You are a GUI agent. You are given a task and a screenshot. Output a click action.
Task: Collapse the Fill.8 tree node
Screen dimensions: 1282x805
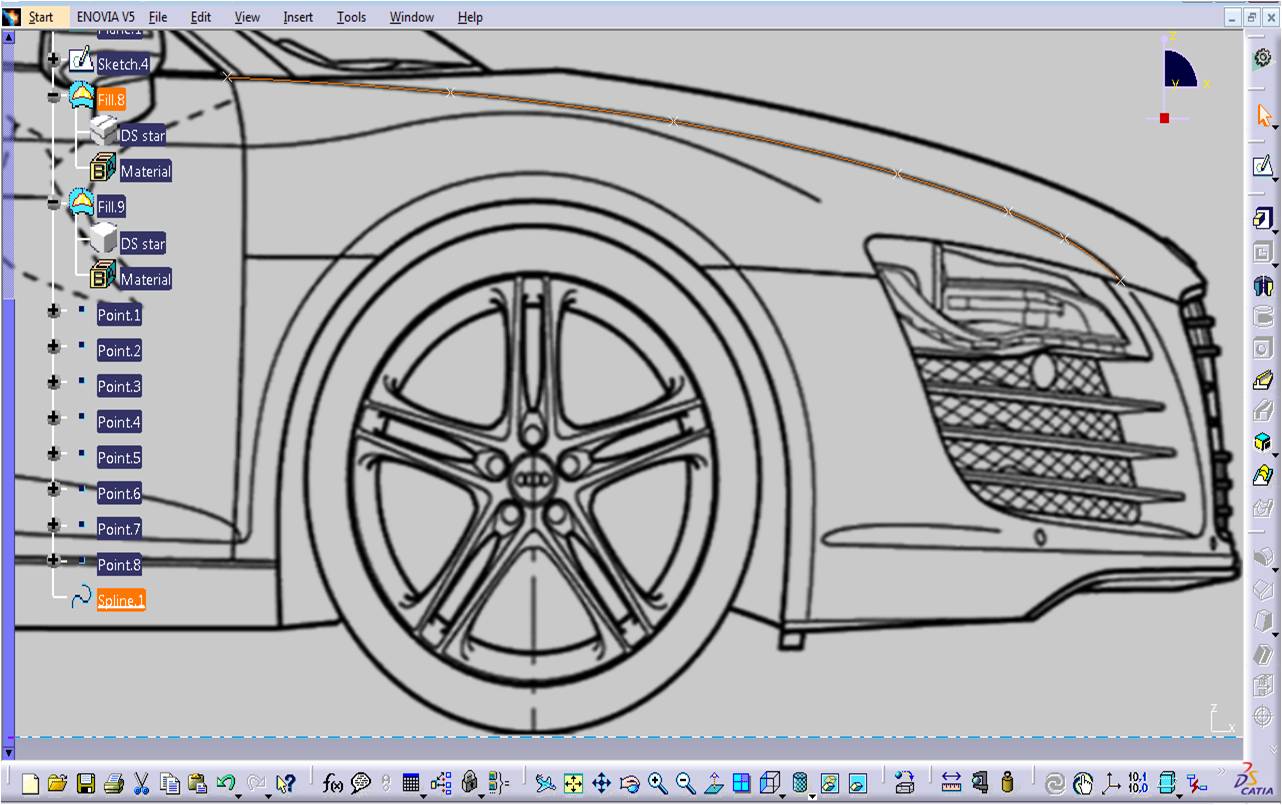[54, 97]
